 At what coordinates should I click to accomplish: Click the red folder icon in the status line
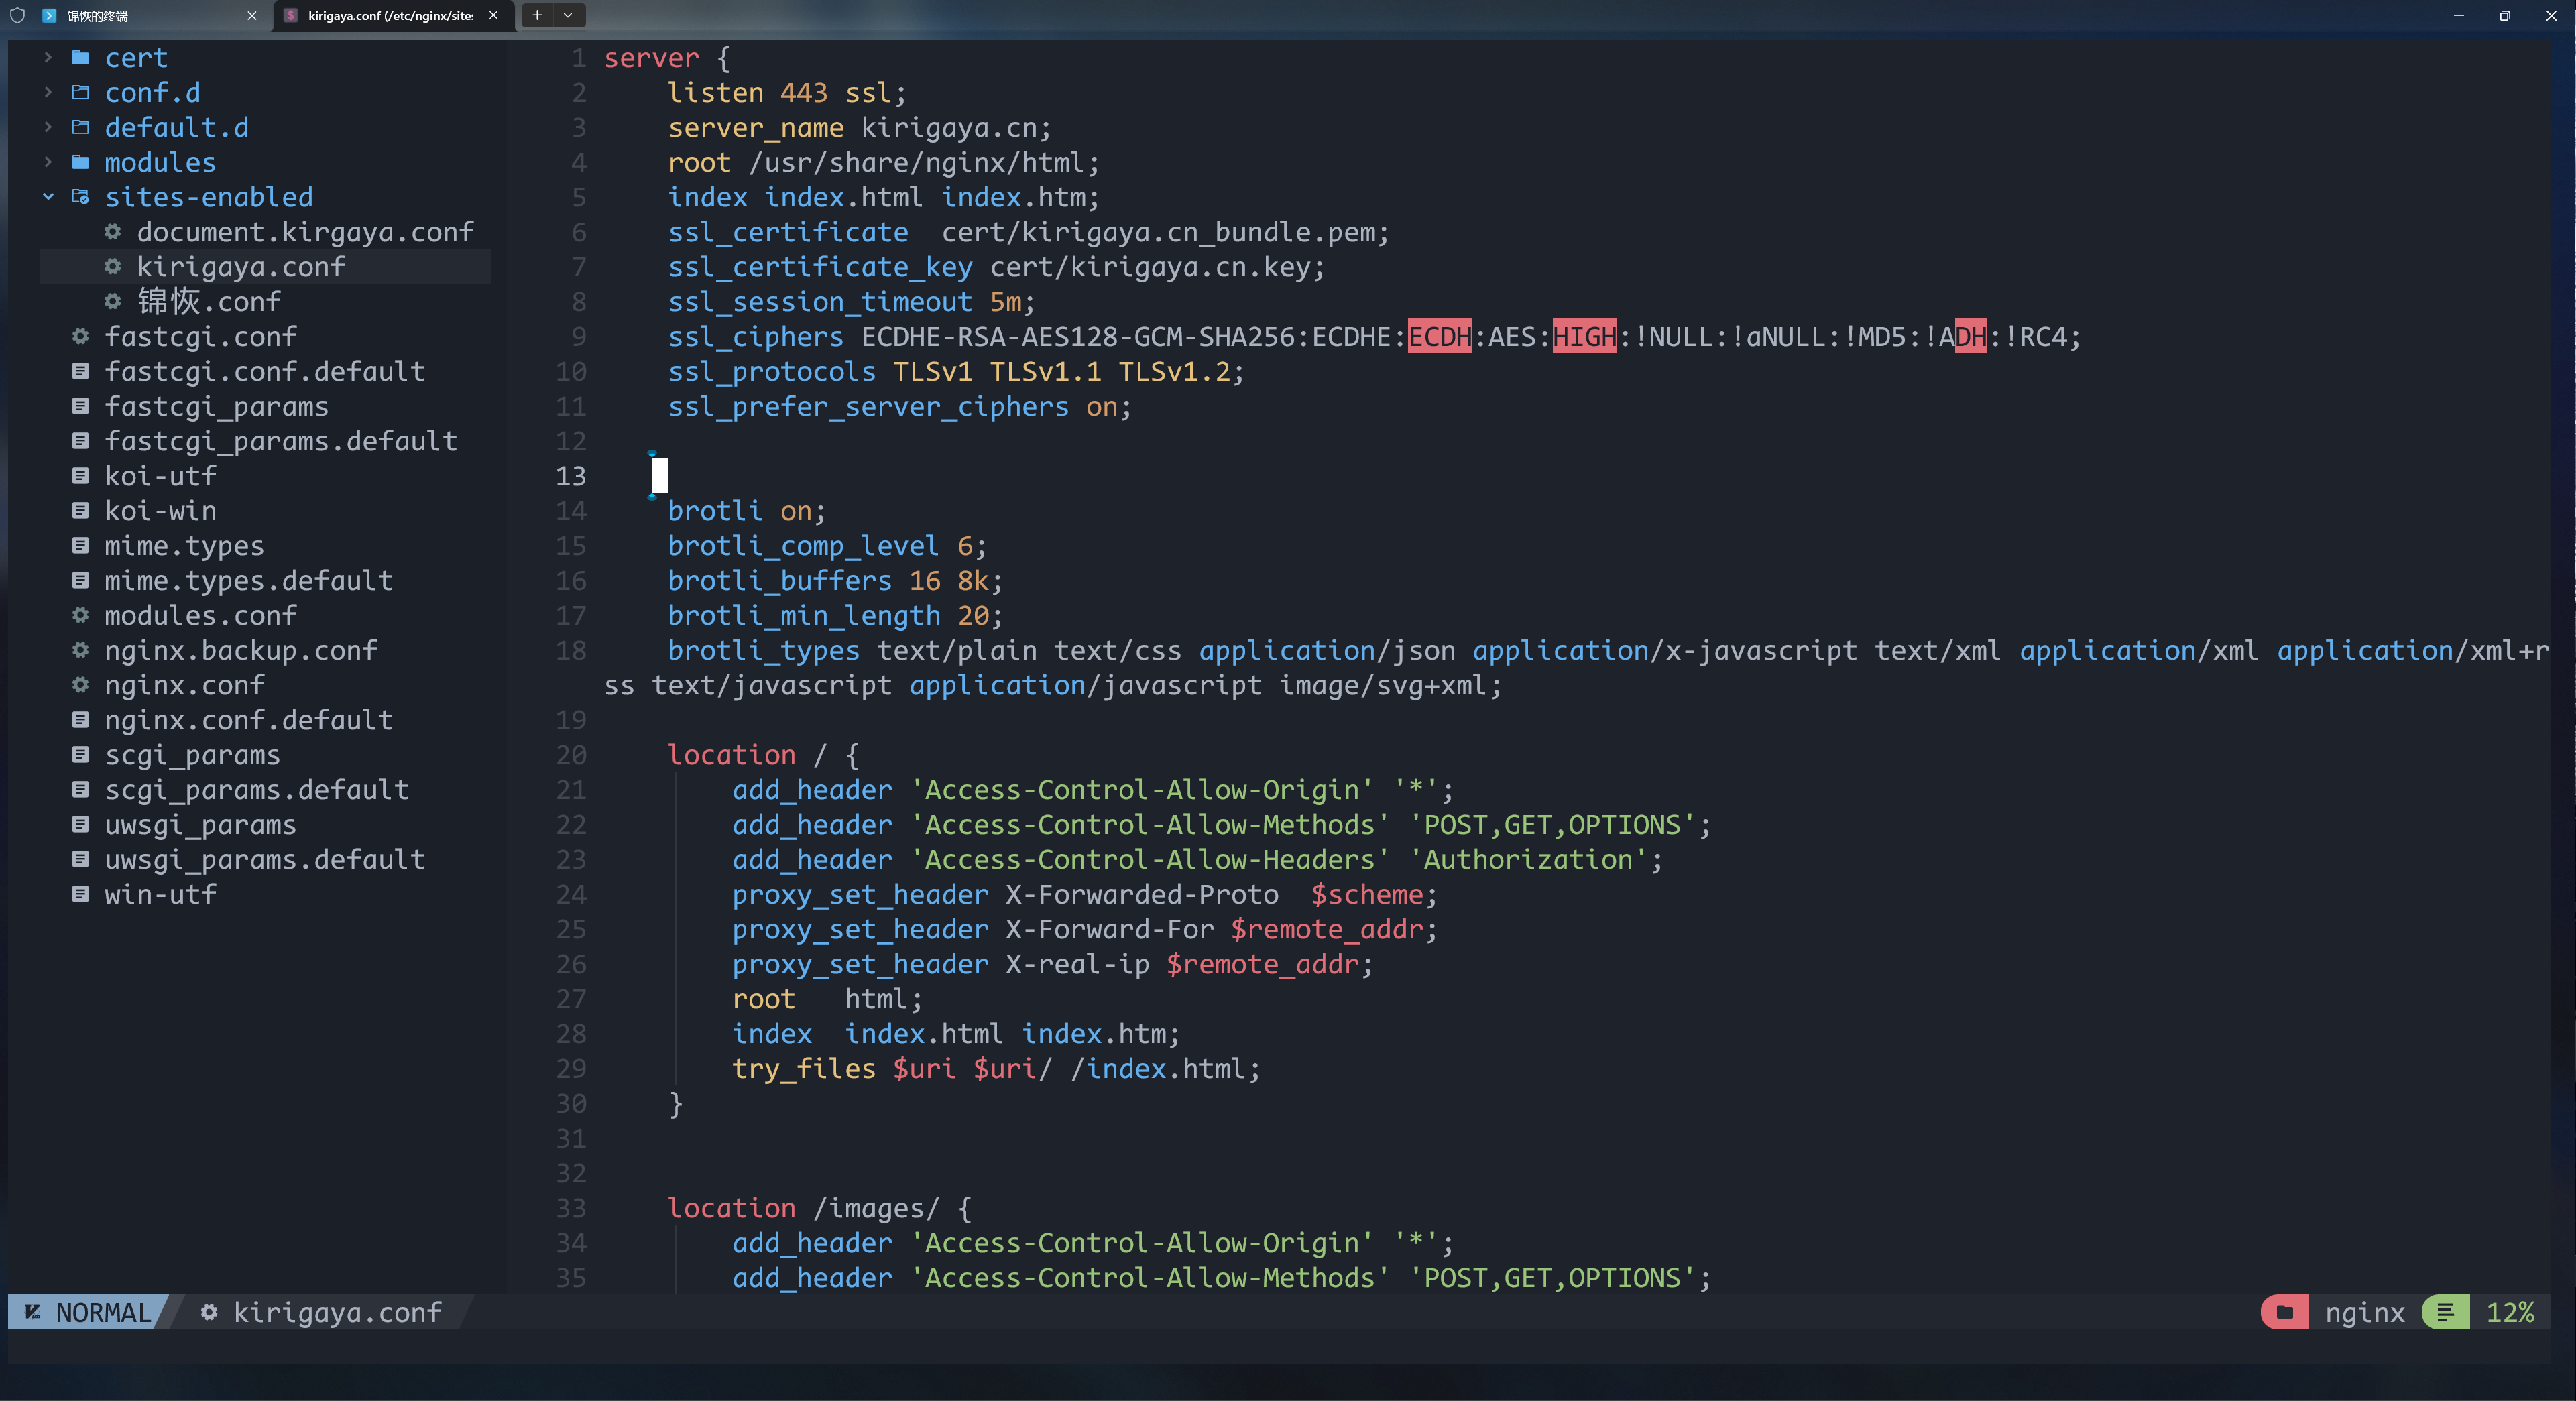click(x=2285, y=1312)
